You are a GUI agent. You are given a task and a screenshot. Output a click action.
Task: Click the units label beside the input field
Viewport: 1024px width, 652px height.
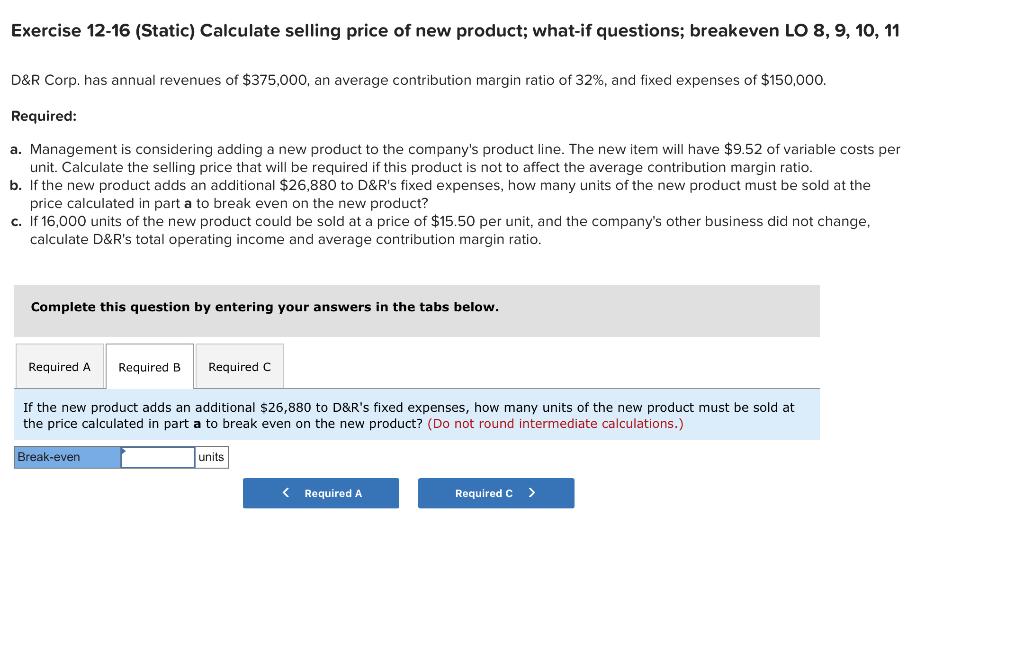click(x=211, y=457)
